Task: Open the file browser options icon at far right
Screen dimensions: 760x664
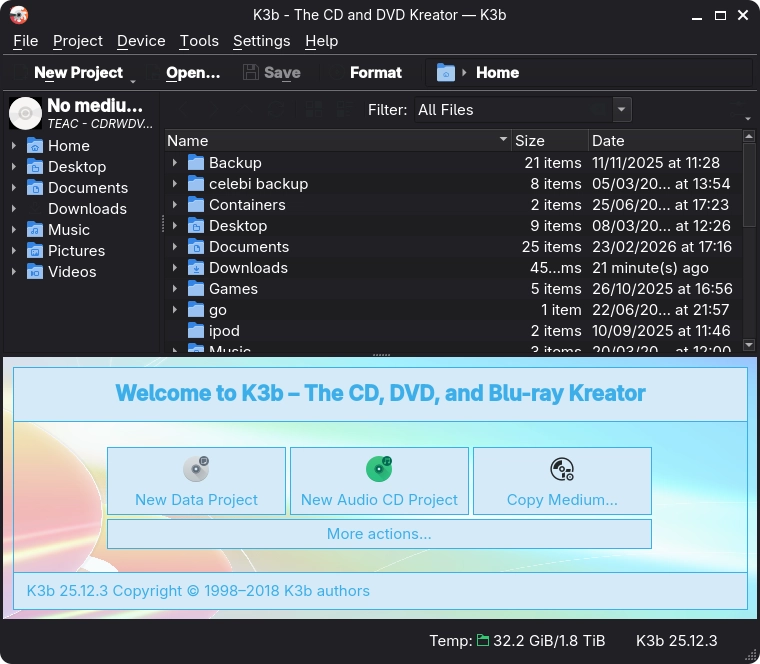Action: 740,111
